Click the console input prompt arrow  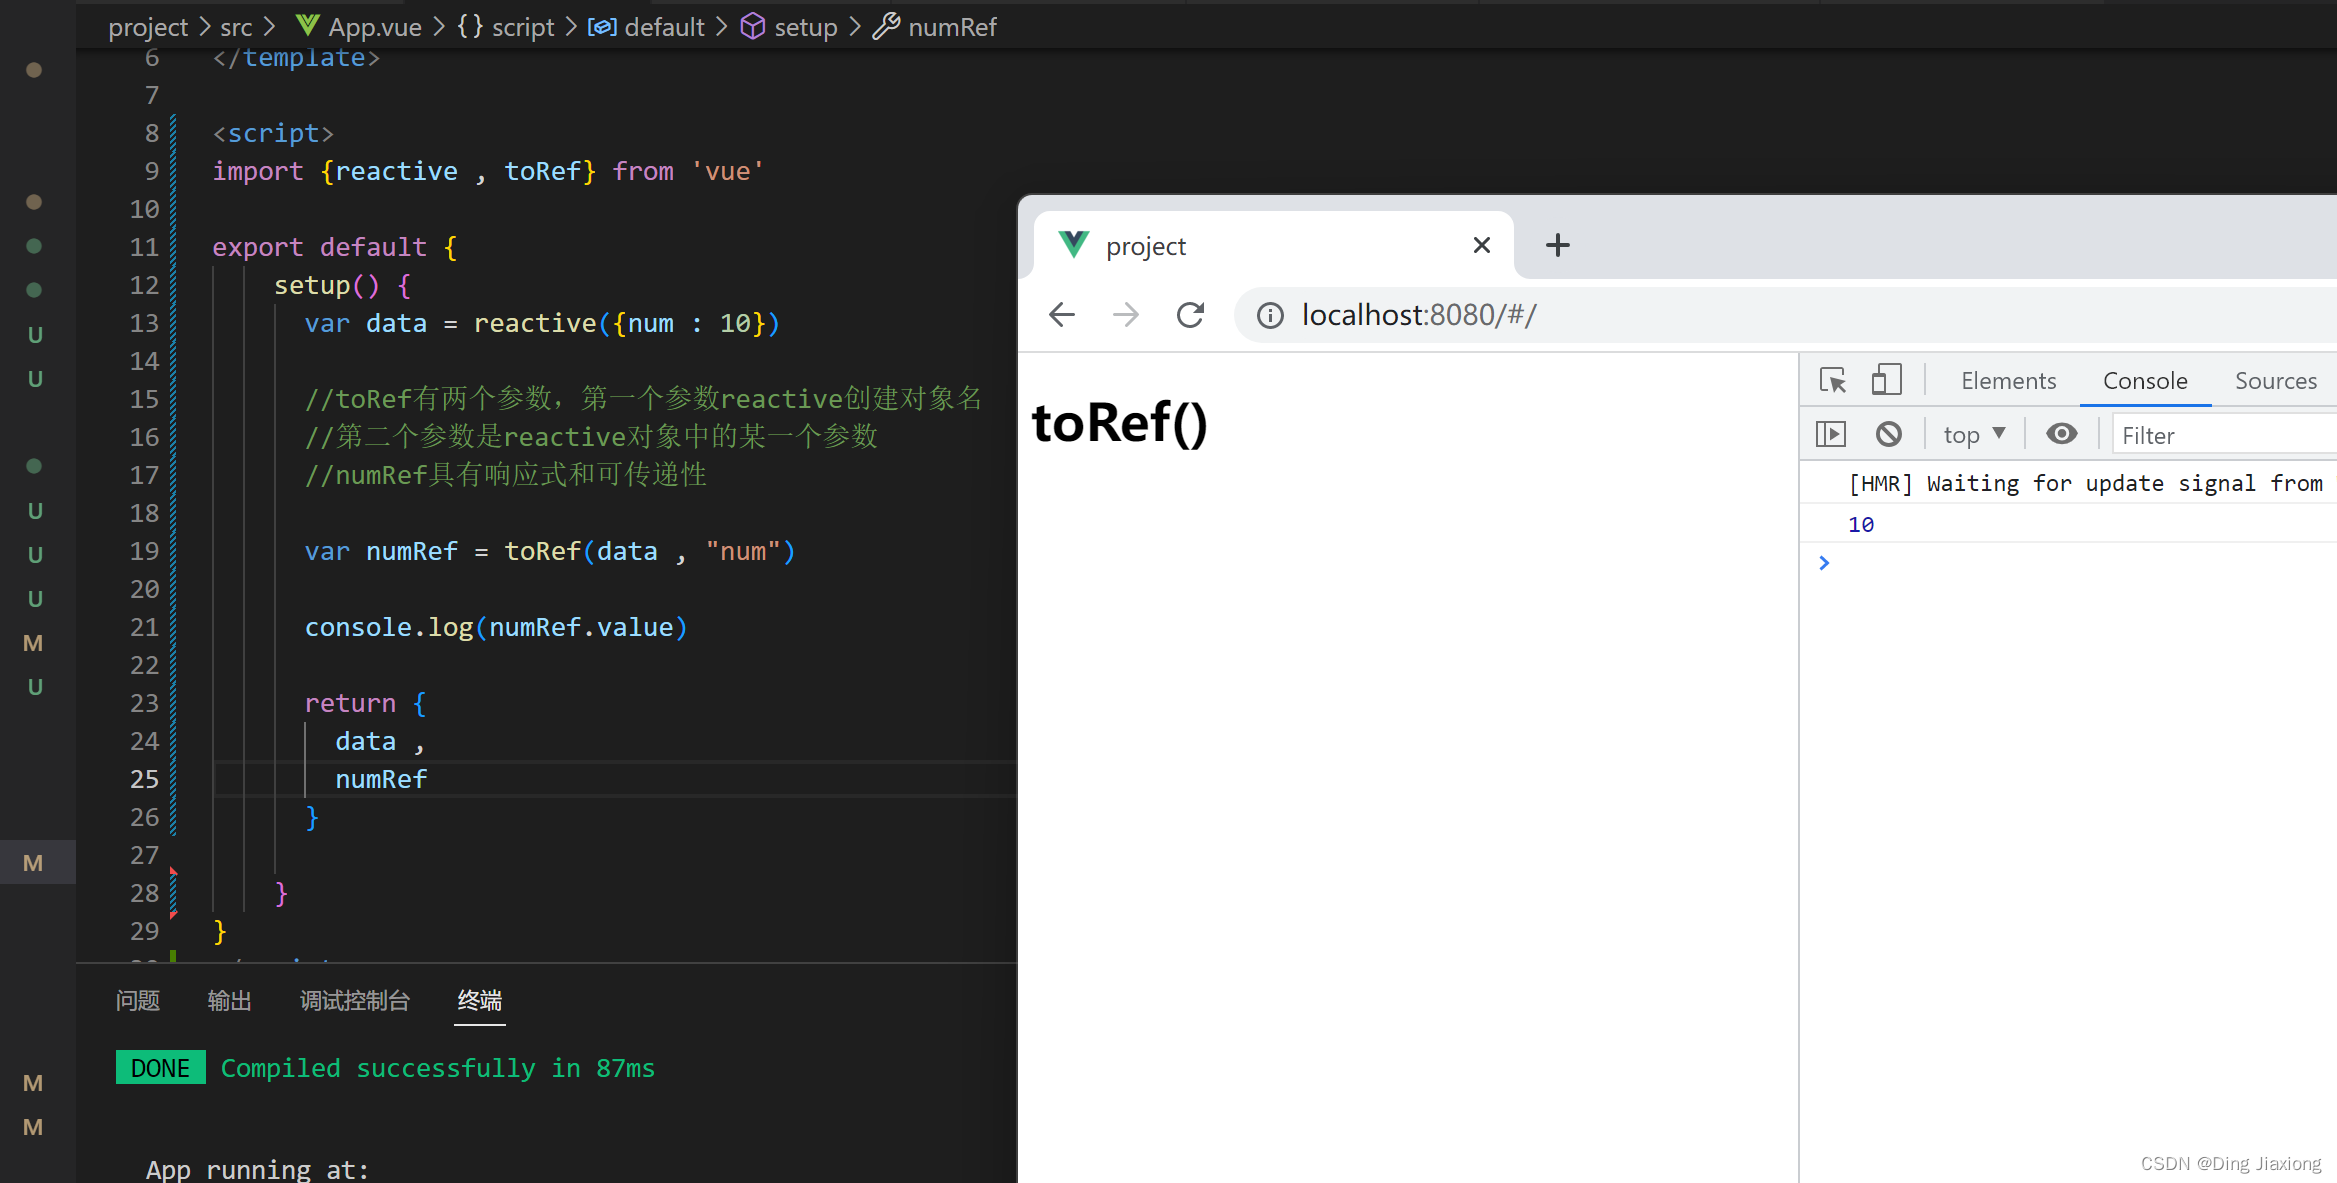(x=1824, y=563)
